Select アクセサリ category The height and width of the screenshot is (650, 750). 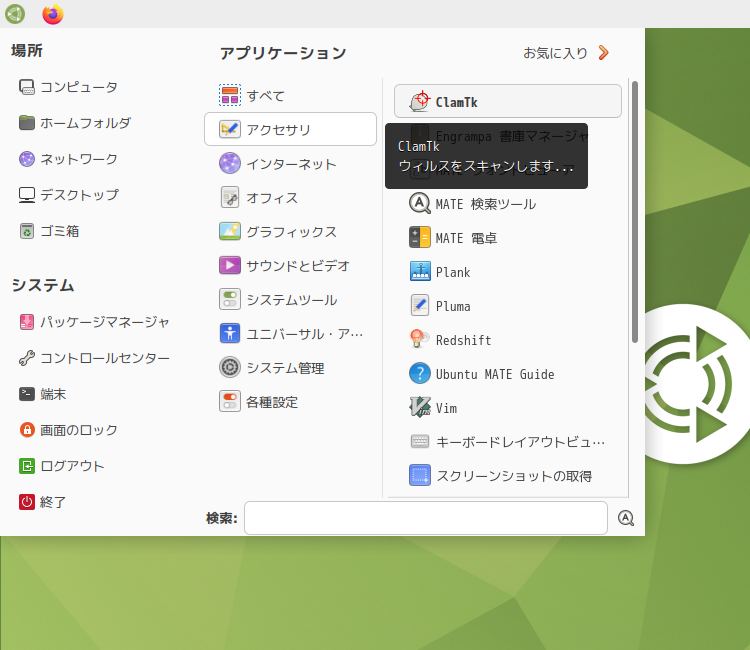point(290,129)
